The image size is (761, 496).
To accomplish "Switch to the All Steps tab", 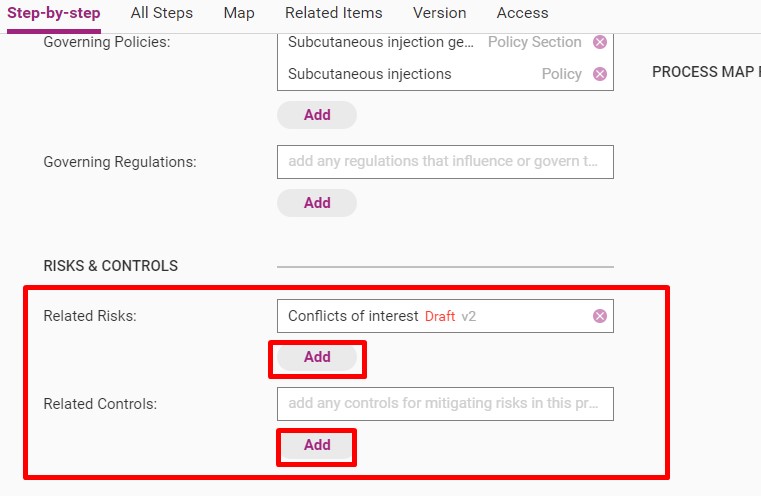I will (162, 13).
